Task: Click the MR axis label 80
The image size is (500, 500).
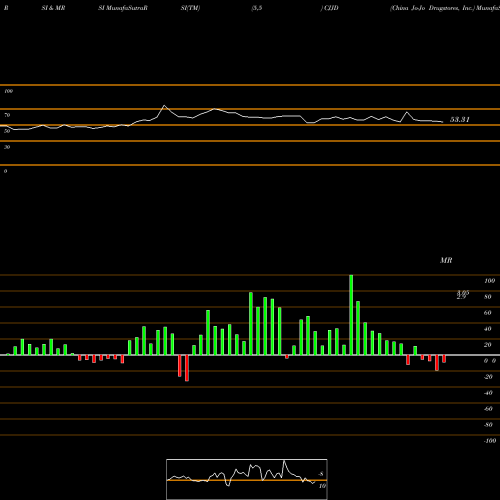Action: (488, 297)
